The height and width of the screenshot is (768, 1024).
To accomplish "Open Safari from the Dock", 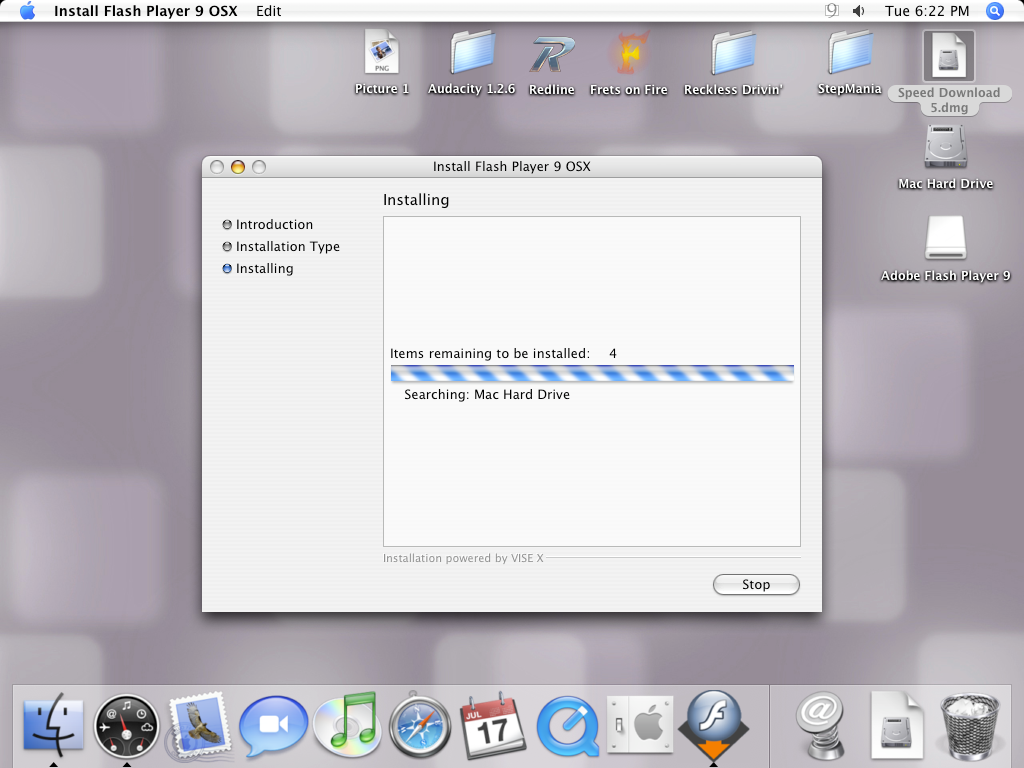I will (x=420, y=725).
